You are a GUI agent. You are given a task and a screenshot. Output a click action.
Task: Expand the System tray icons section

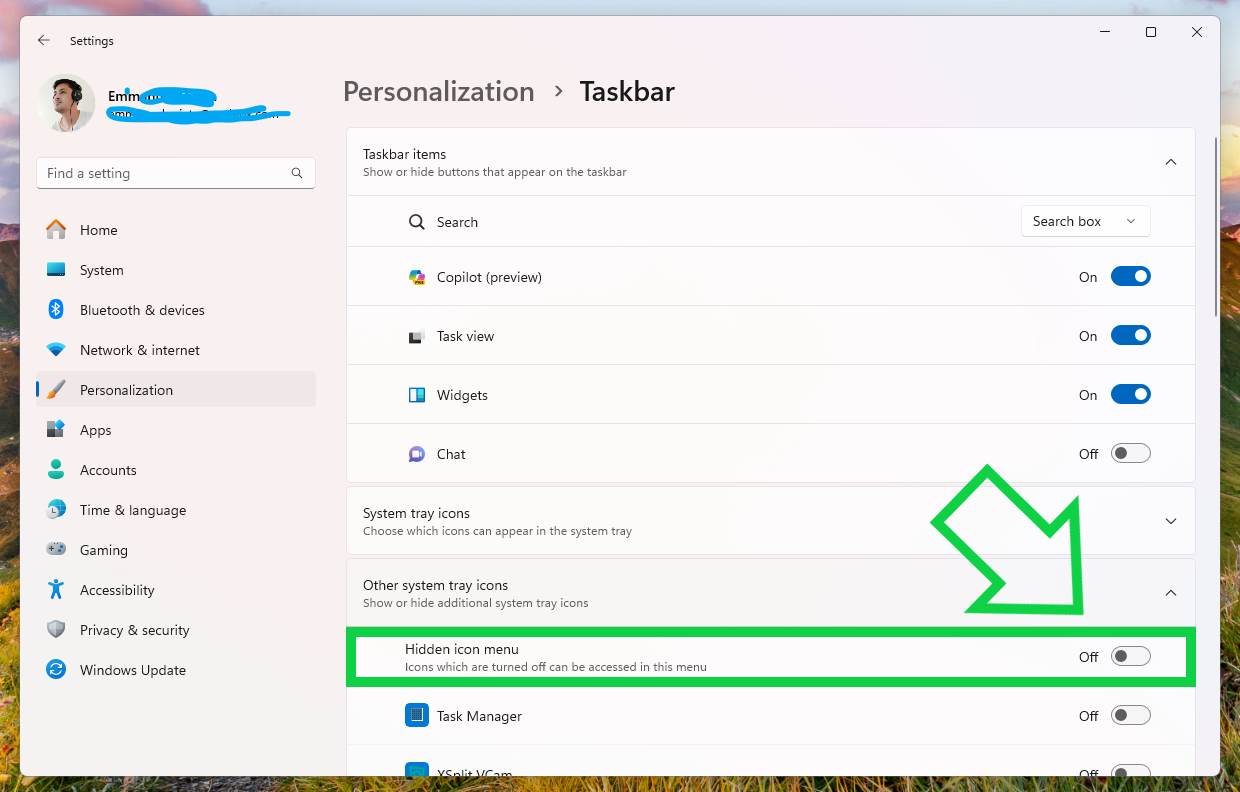point(1171,521)
